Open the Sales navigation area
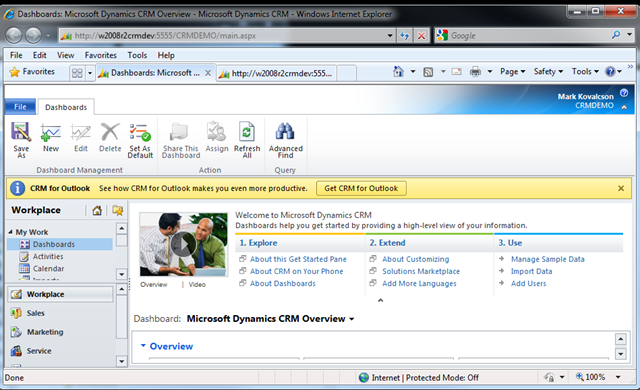 point(36,313)
